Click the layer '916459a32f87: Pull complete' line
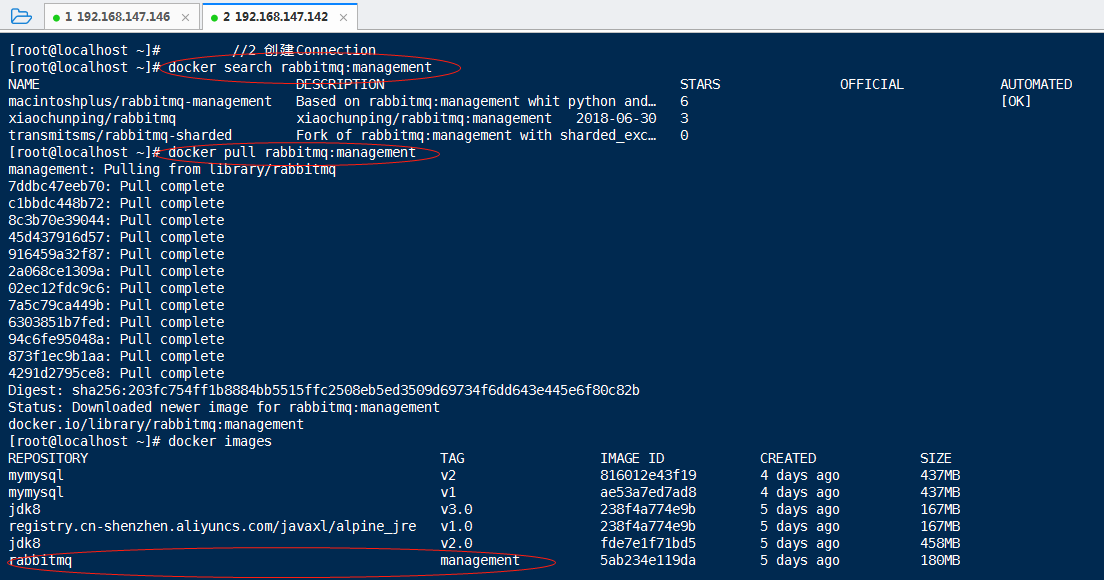 tap(116, 254)
